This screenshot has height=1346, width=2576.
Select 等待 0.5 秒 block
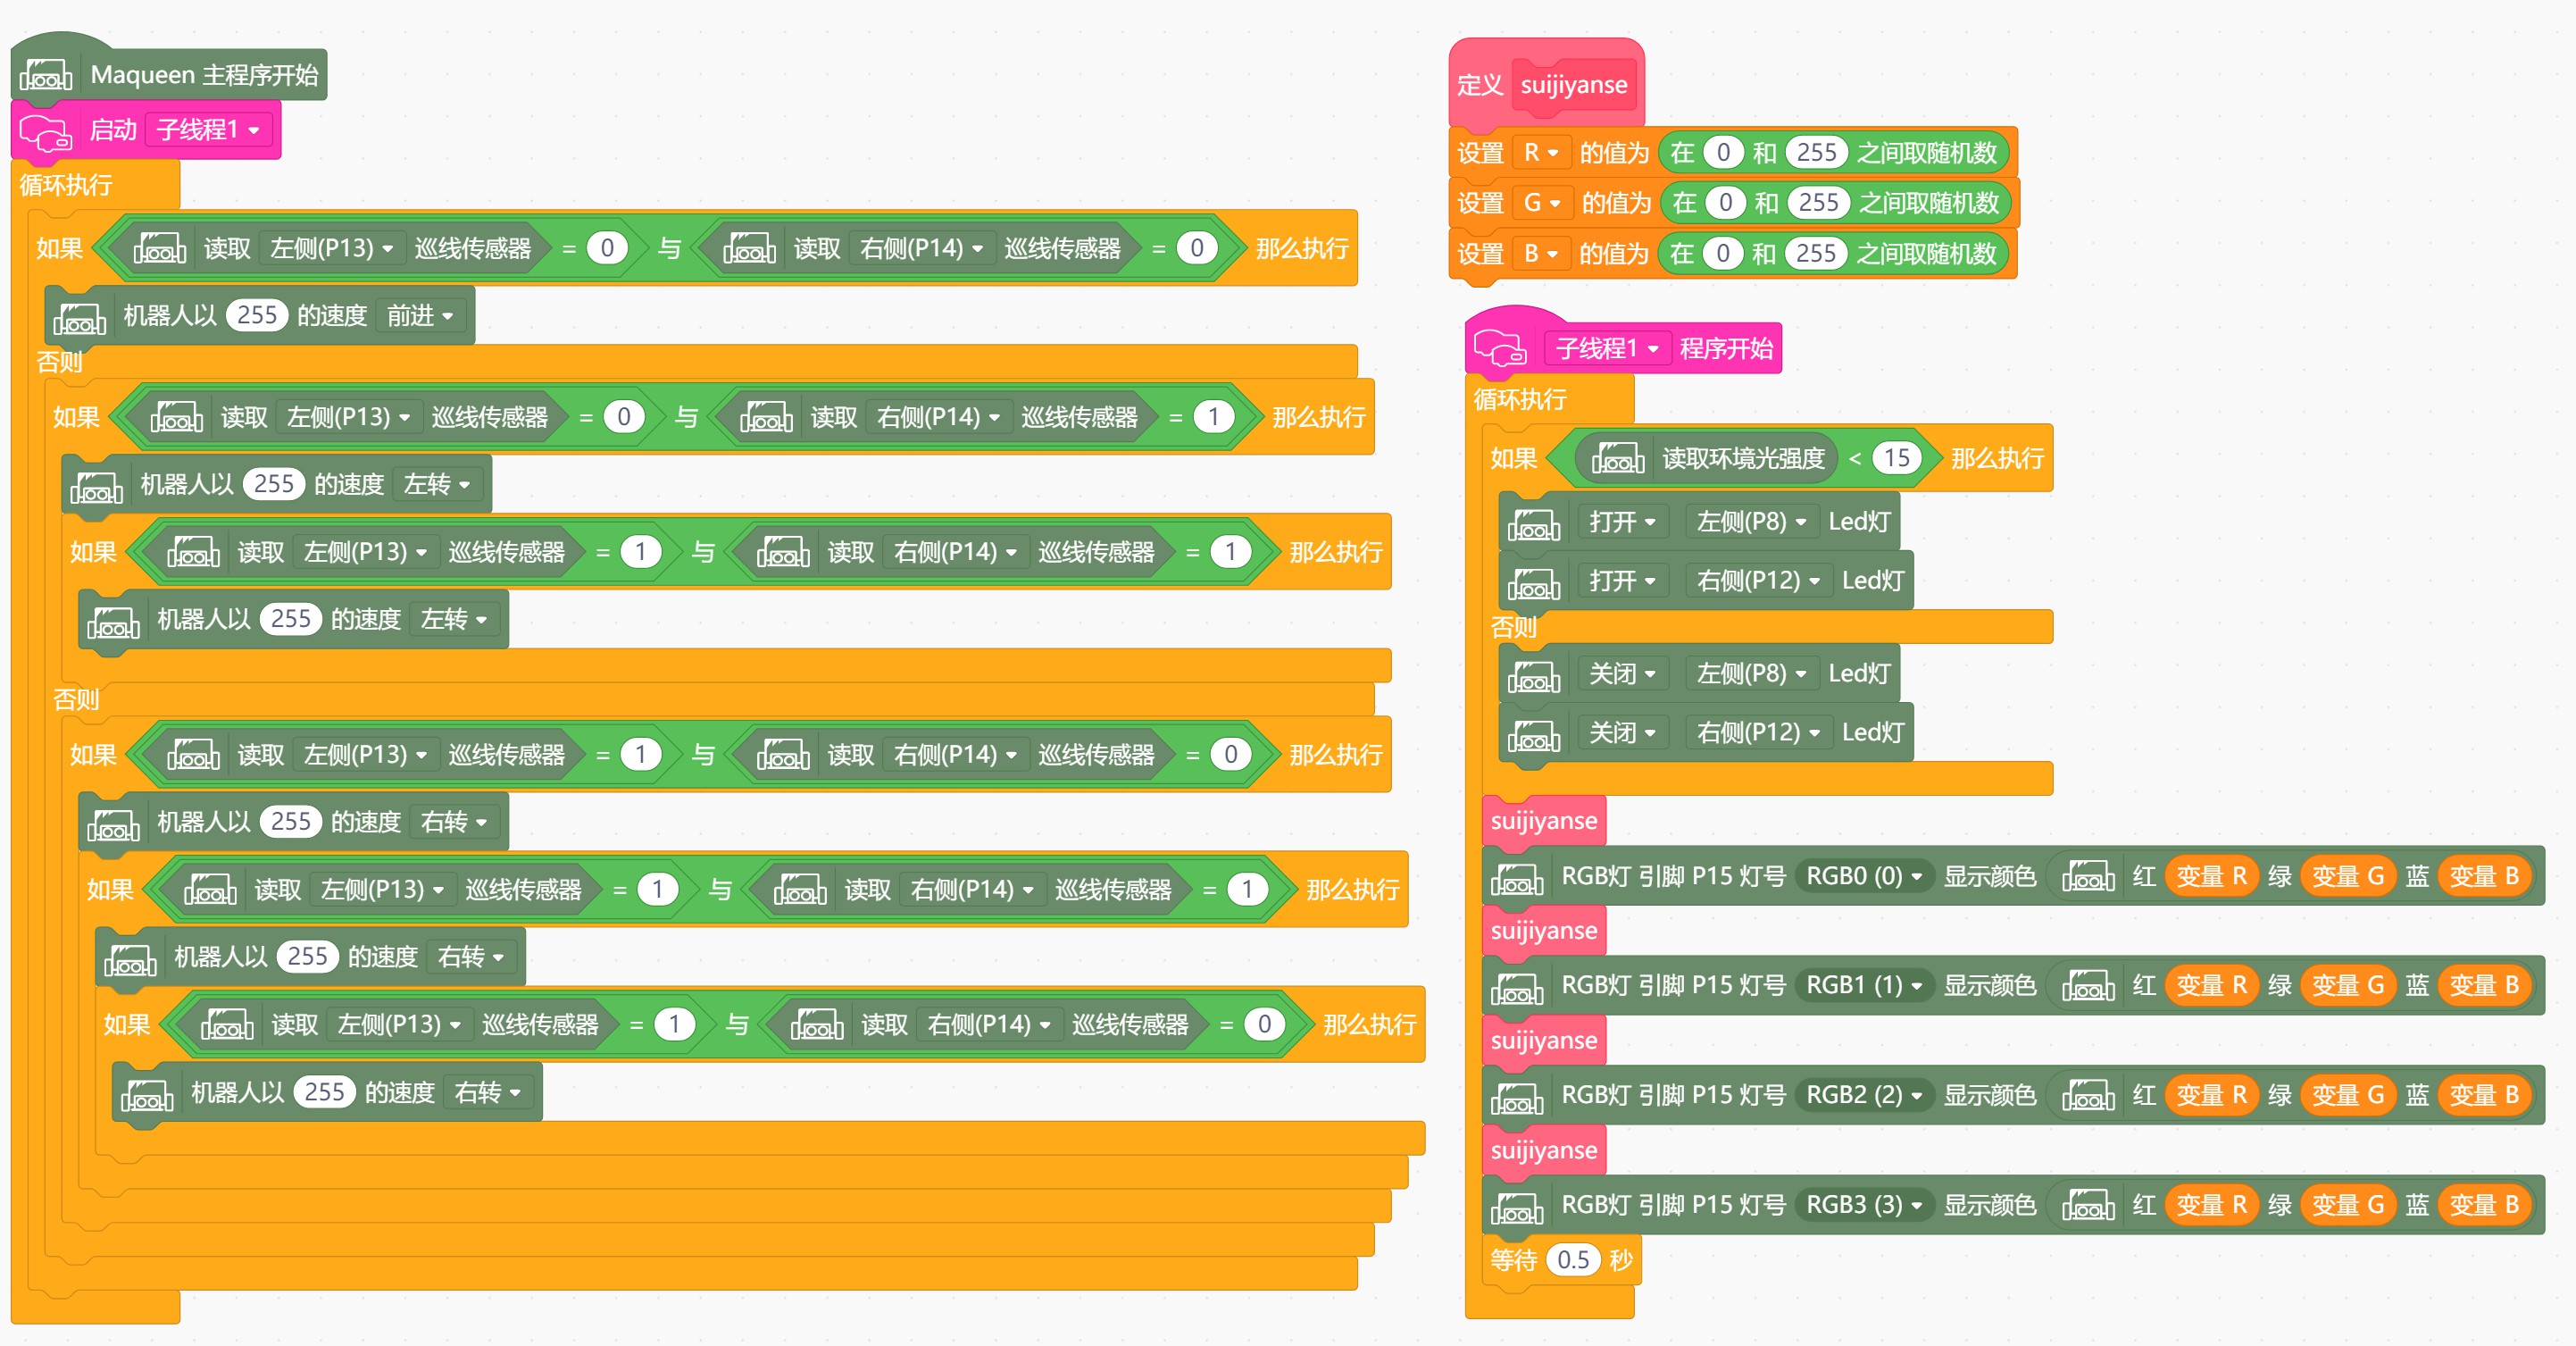(1561, 1260)
